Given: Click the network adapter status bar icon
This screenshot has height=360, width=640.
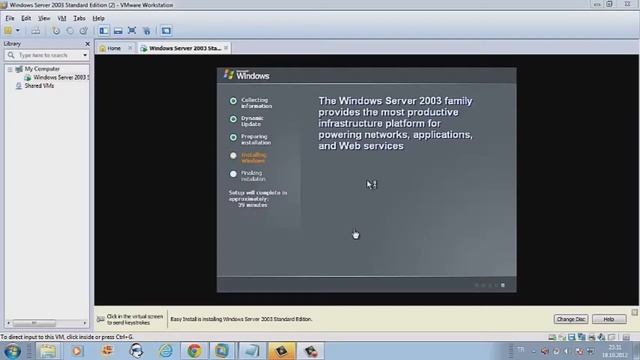Looking at the screenshot, I should coord(582,337).
